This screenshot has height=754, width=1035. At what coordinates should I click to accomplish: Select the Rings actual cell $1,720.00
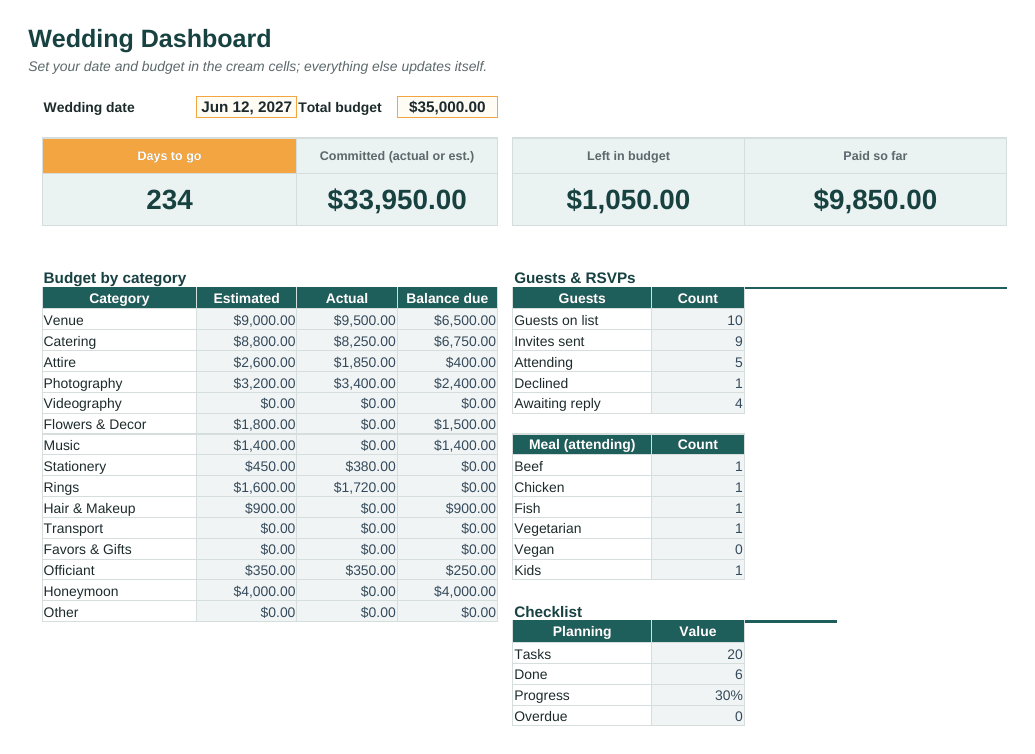(347, 487)
